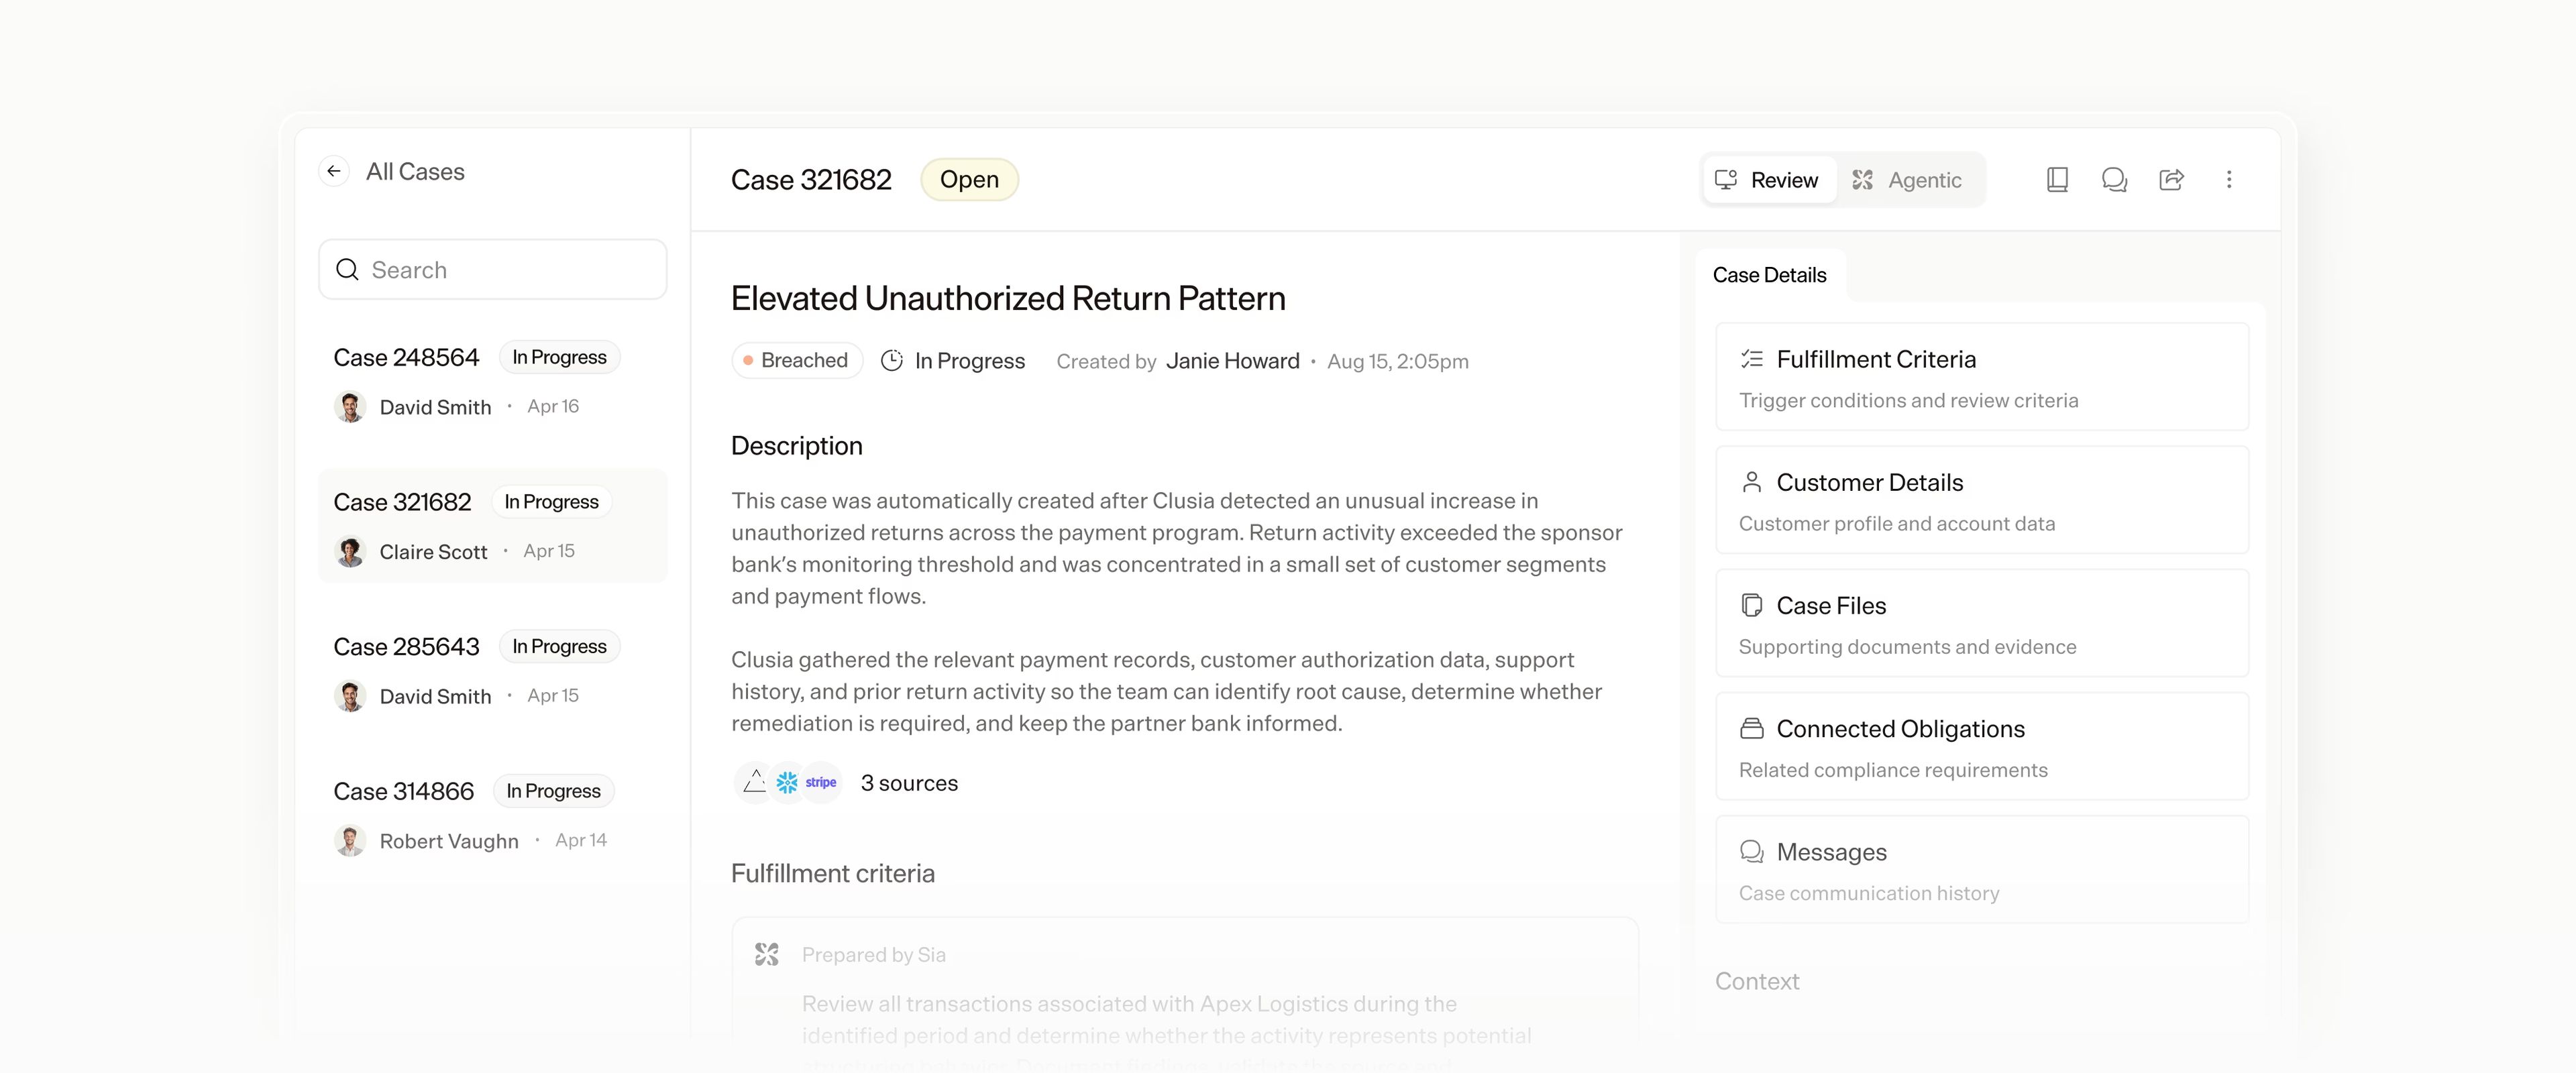The height and width of the screenshot is (1073, 2576).
Task: Open the Connected Obligations card
Action: point(1982,746)
